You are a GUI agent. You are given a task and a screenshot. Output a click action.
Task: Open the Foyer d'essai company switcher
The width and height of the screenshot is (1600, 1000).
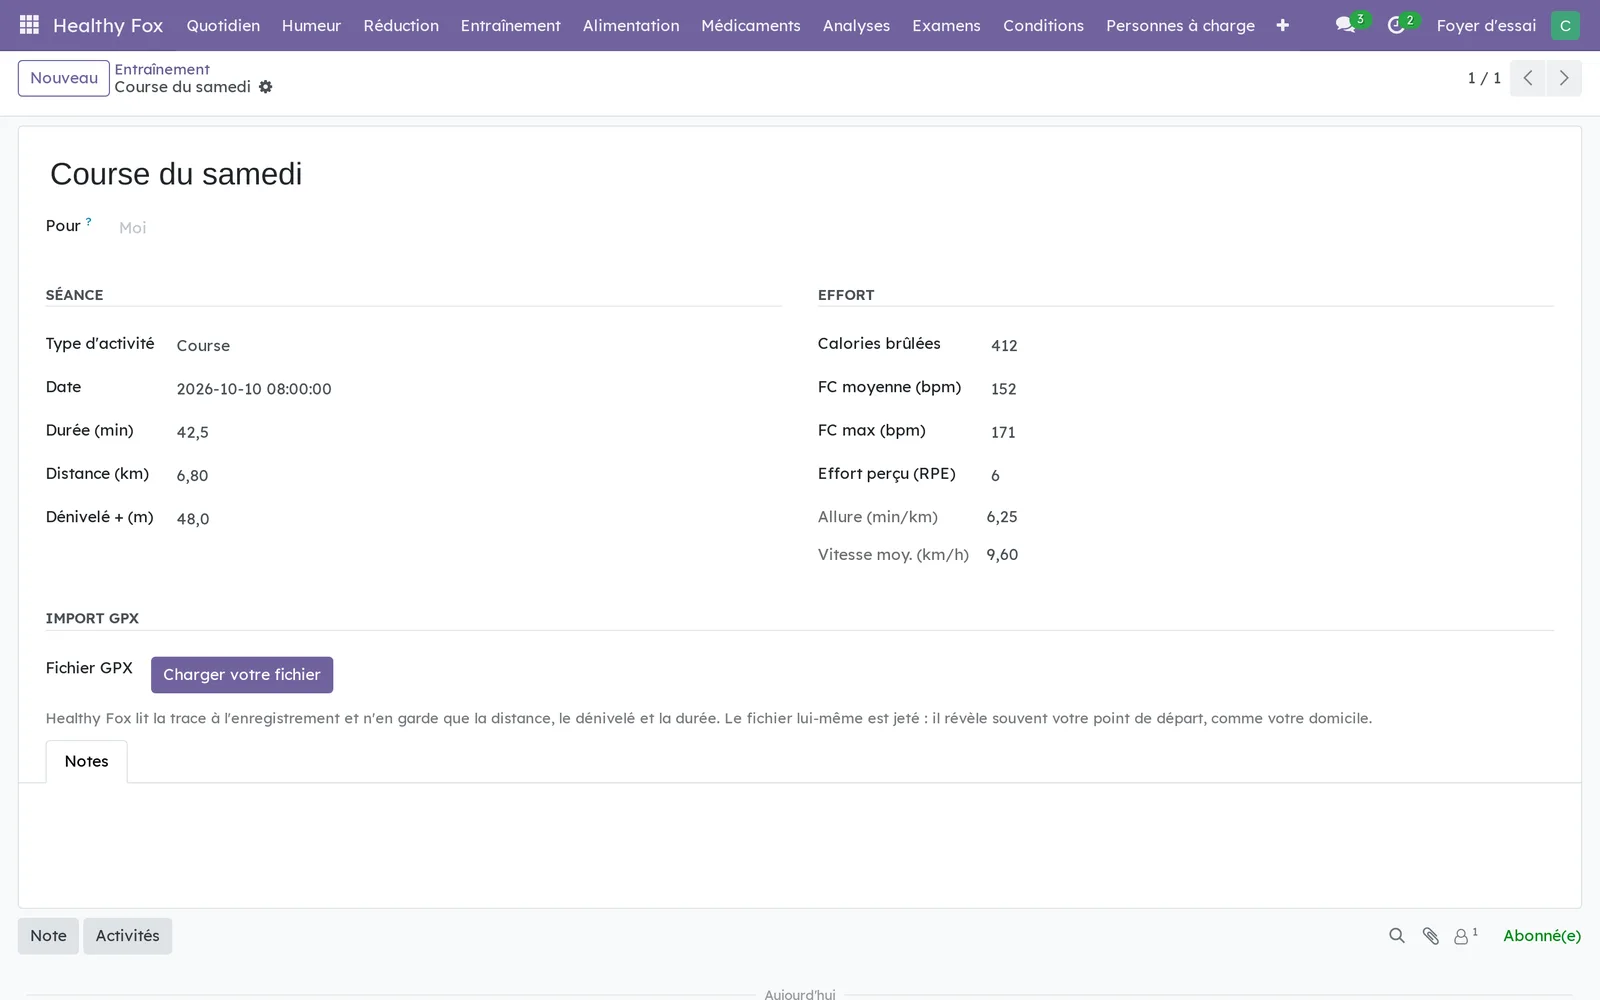(1486, 25)
